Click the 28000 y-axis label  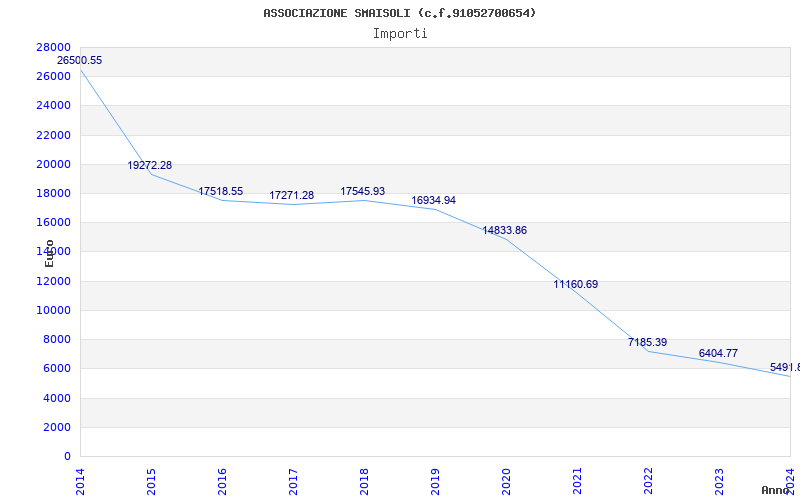pos(54,47)
